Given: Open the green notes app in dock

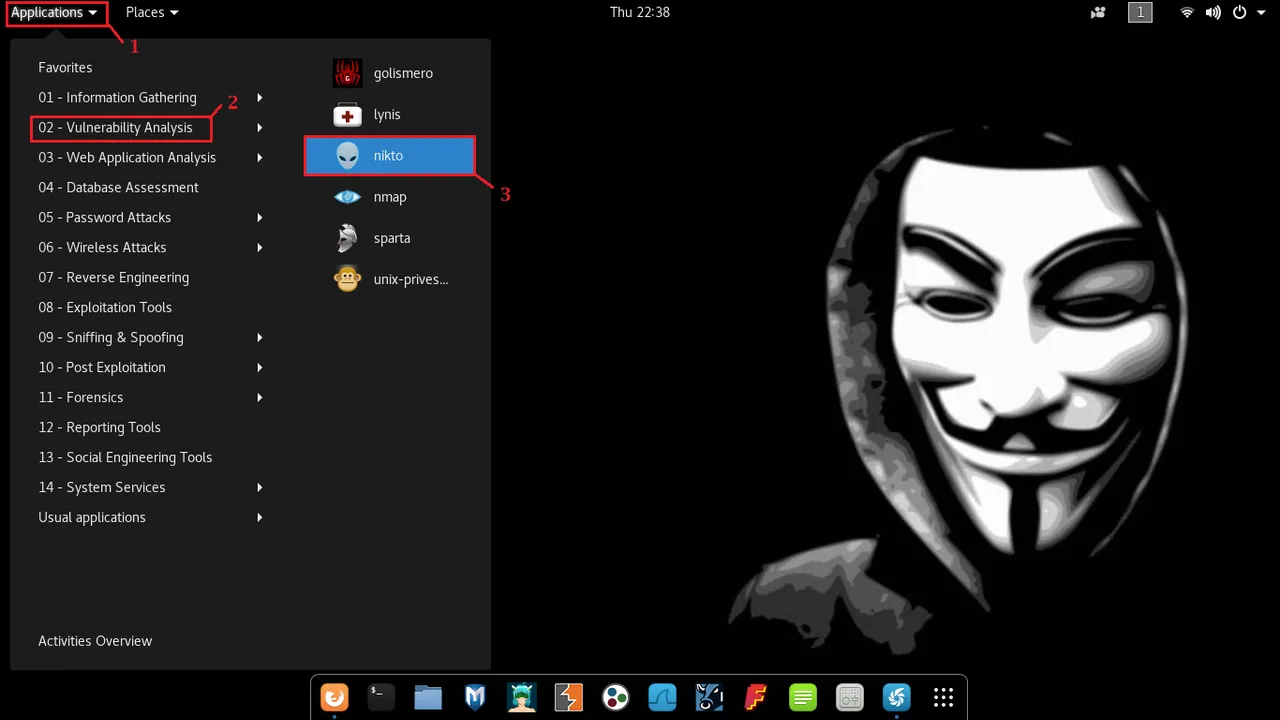Looking at the screenshot, I should tap(802, 697).
